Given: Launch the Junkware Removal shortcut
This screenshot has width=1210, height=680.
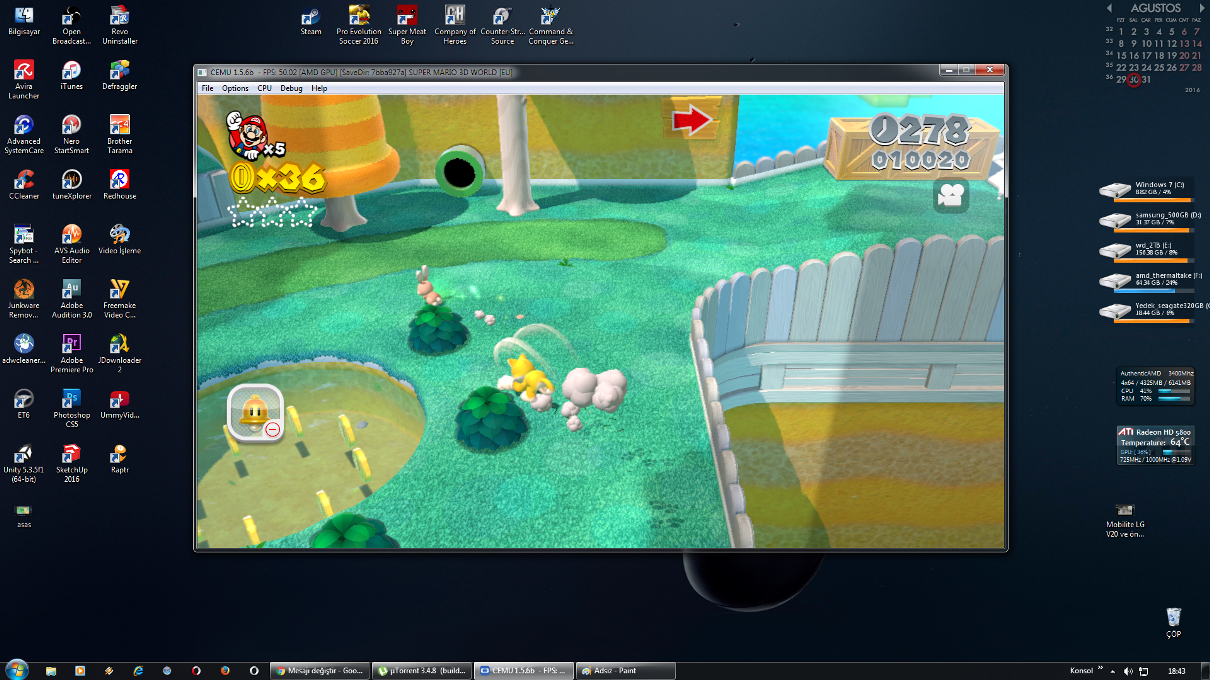Looking at the screenshot, I should [x=24, y=299].
